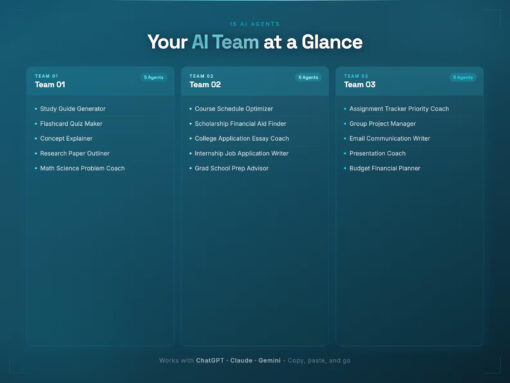The width and height of the screenshot is (510, 383).
Task: Click the 5 Agents badge on Team 03
Action: [463, 77]
